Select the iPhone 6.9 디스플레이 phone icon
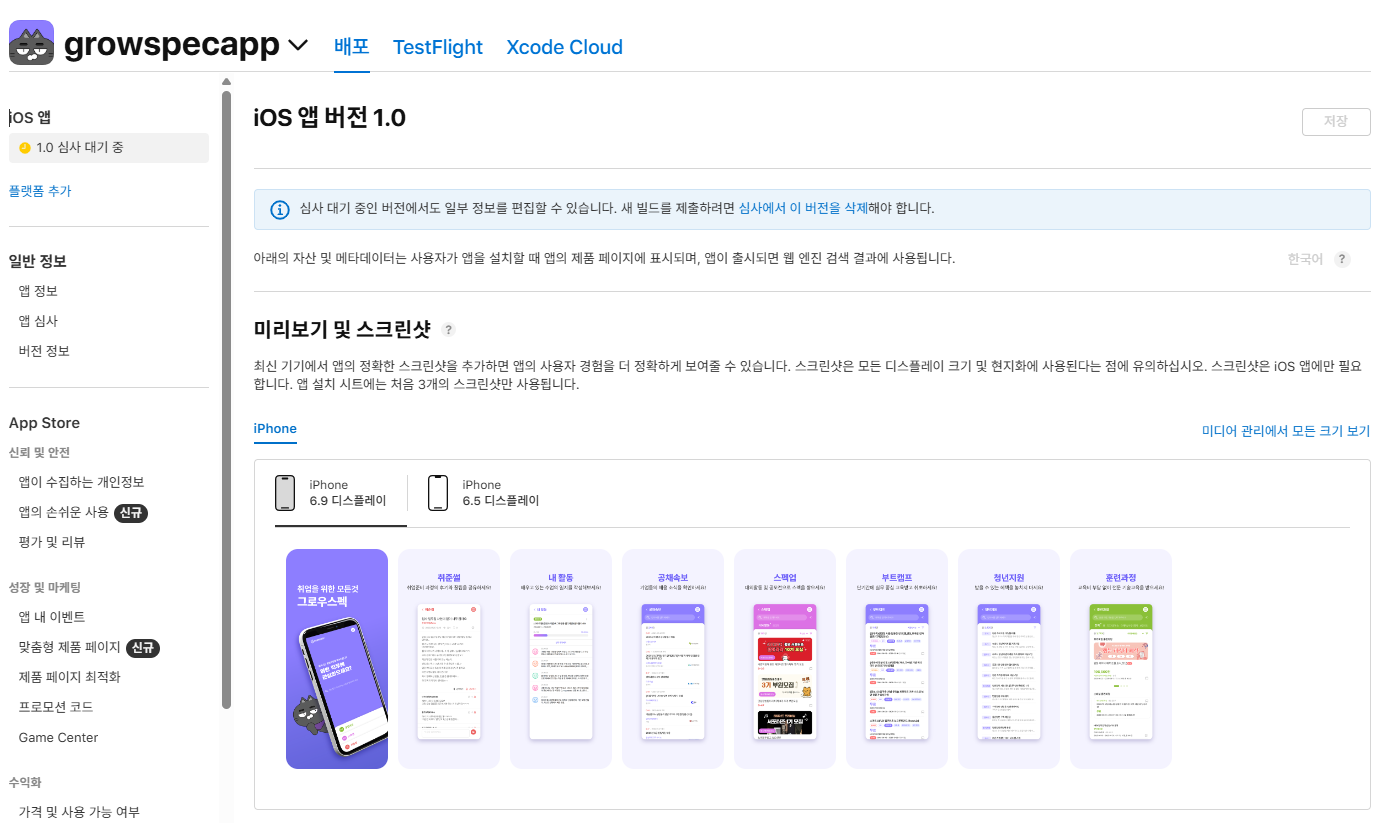Image resolution: width=1382 pixels, height=823 pixels. pyautogui.click(x=286, y=493)
